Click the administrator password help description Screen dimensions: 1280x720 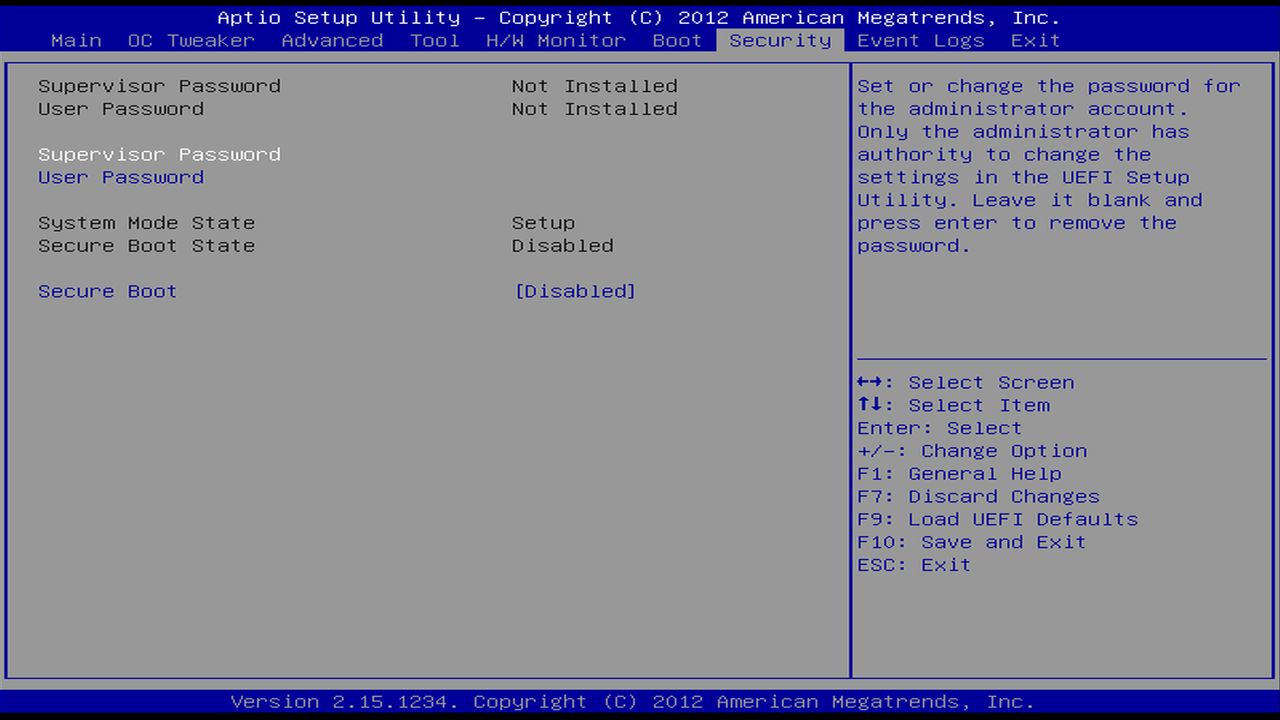[1049, 166]
